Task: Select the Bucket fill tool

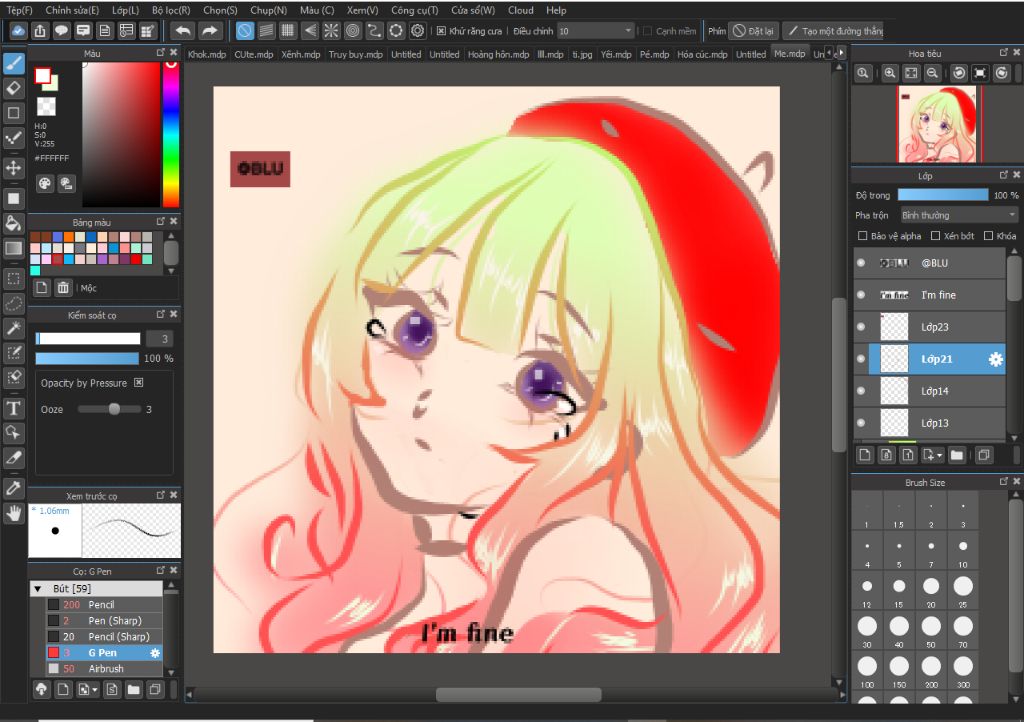Action: [x=14, y=222]
